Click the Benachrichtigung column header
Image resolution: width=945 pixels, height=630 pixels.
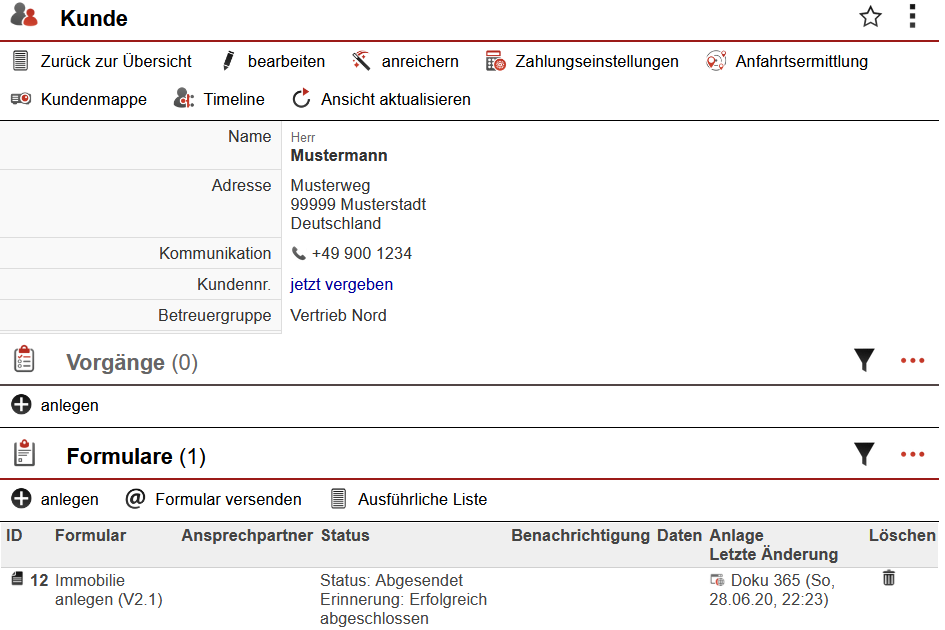580,535
